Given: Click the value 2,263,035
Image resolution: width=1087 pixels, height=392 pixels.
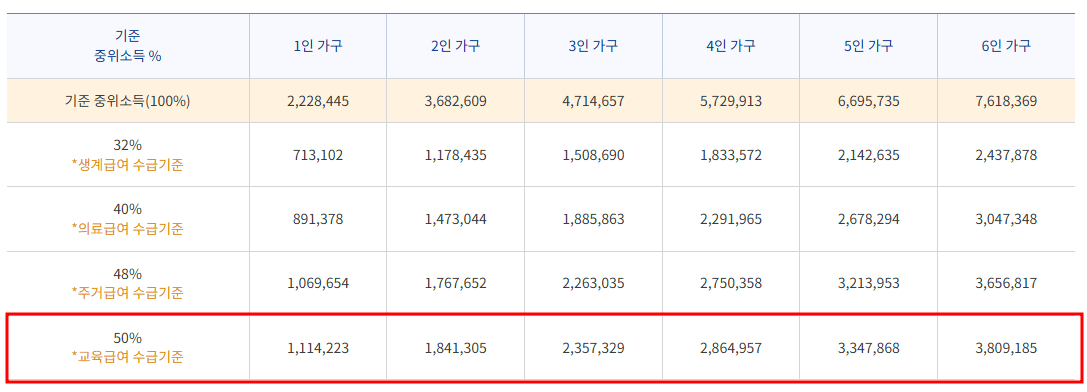Looking at the screenshot, I should tap(593, 283).
